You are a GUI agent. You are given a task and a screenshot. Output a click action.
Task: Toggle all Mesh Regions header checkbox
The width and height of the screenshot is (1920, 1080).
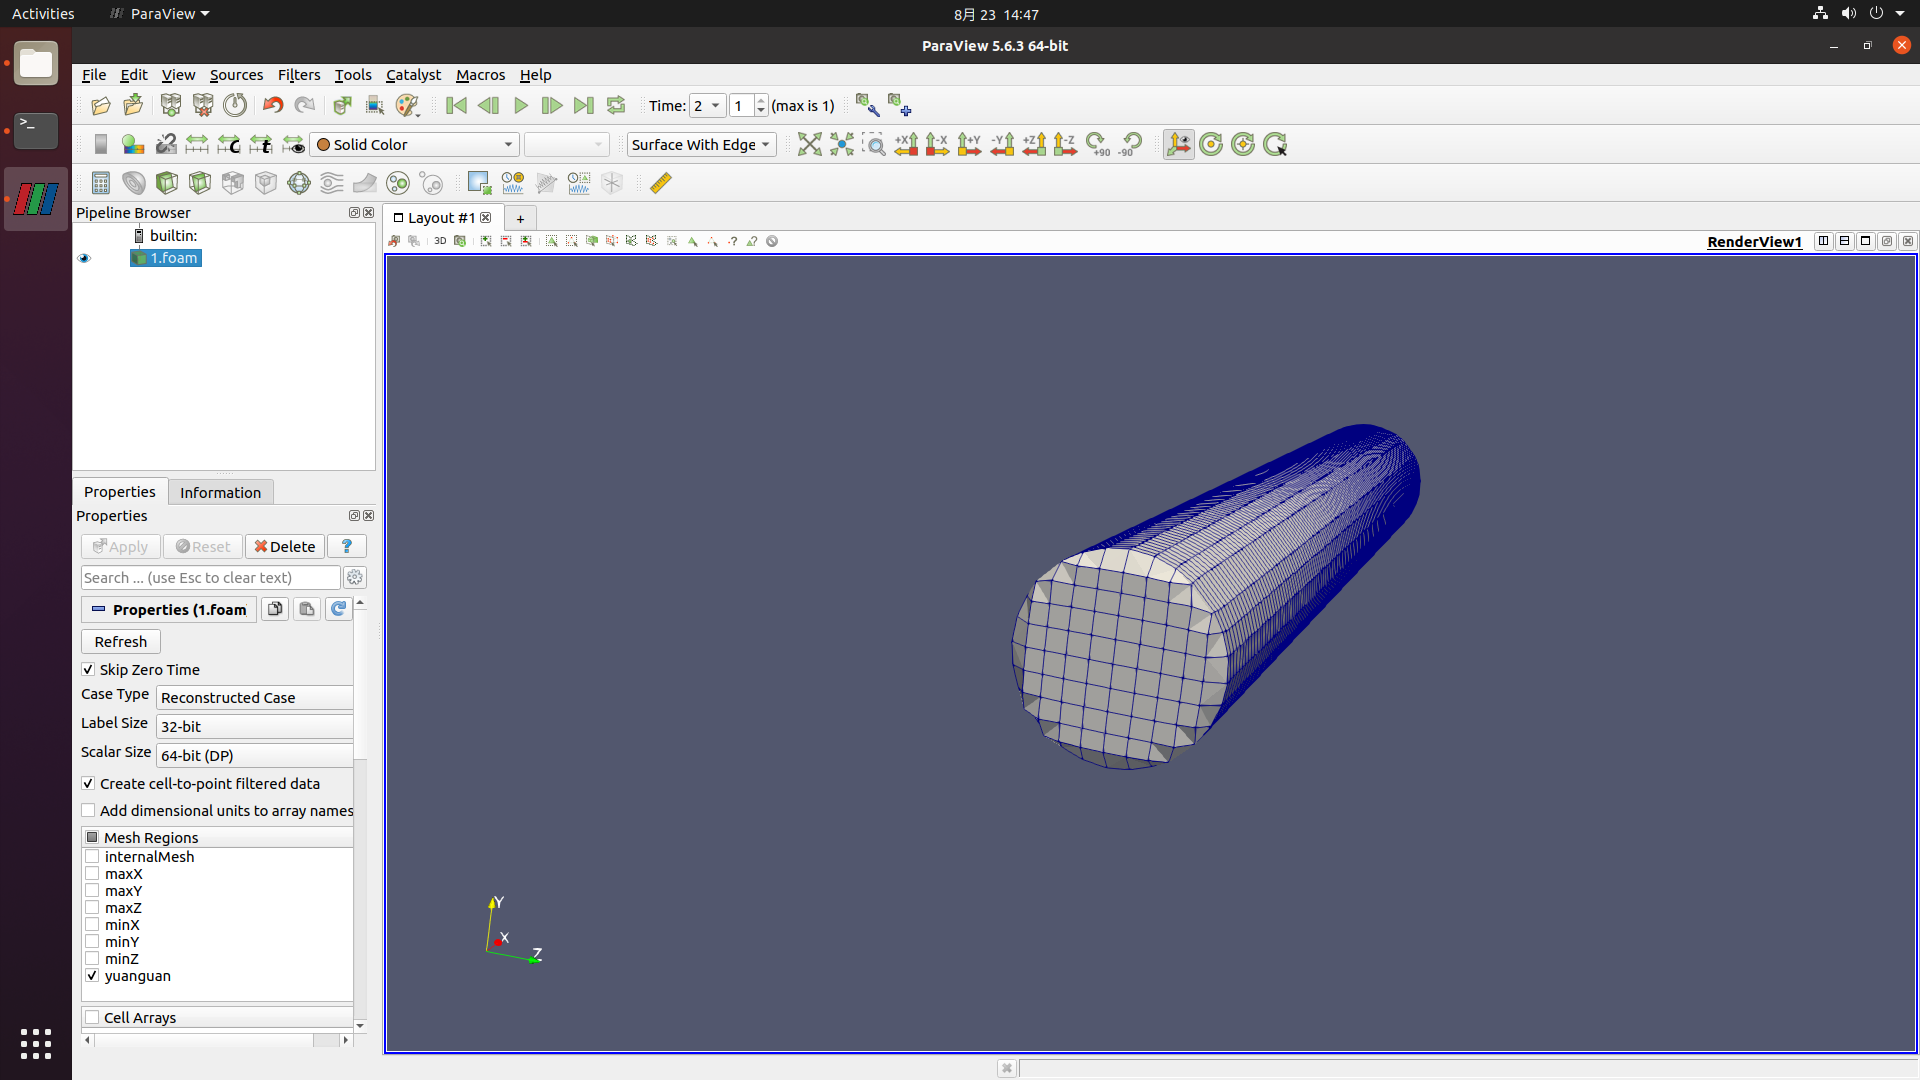(x=92, y=837)
